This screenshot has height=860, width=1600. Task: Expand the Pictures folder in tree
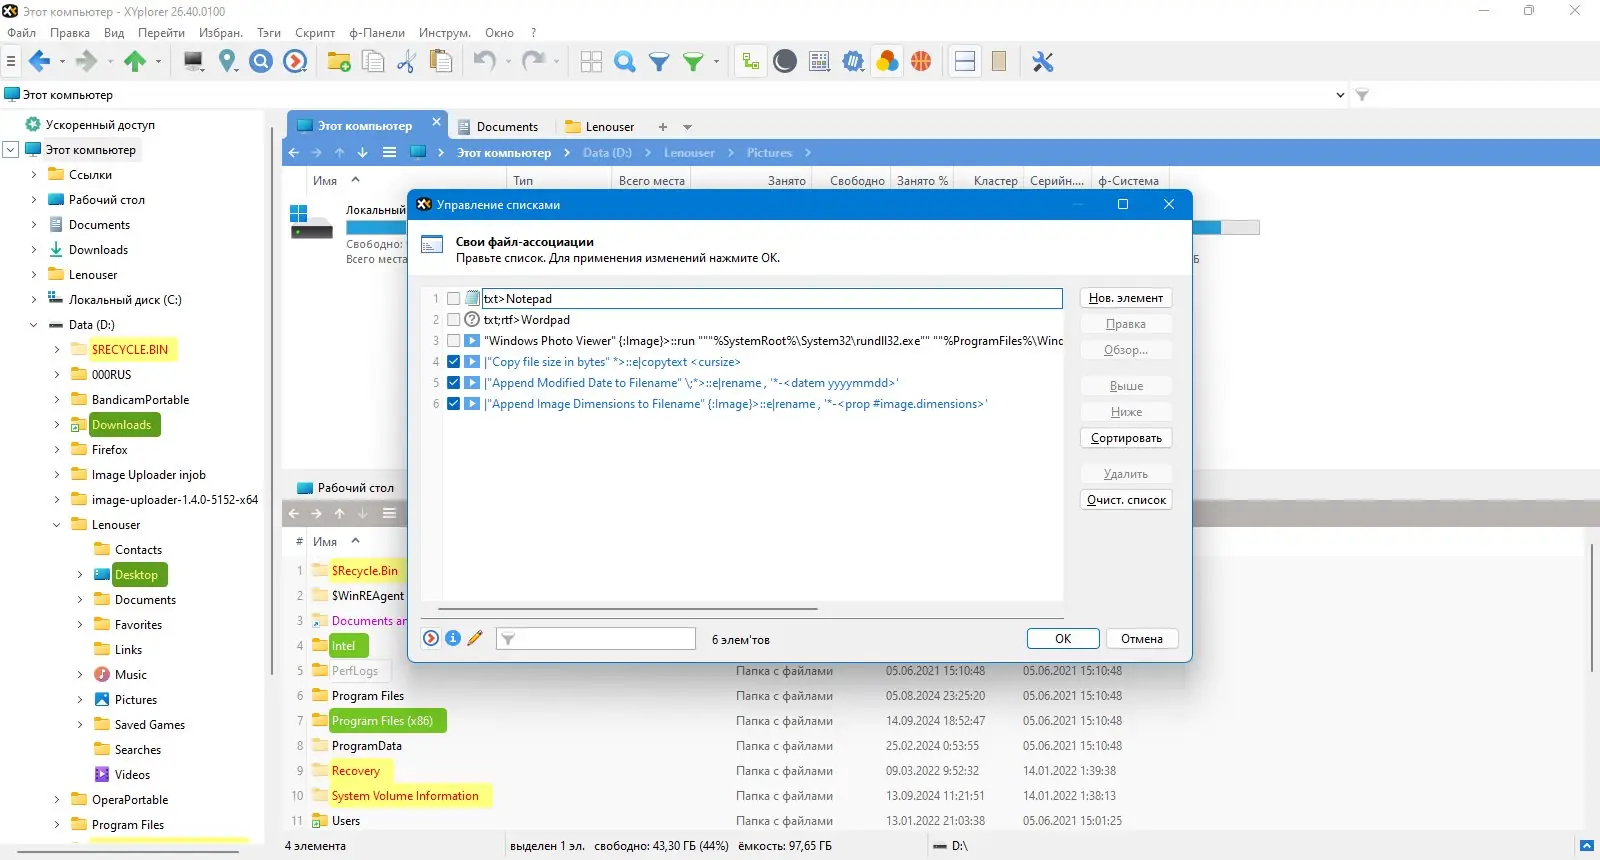coord(80,700)
